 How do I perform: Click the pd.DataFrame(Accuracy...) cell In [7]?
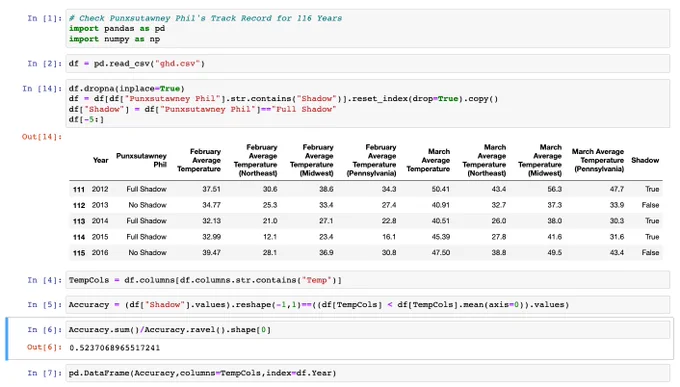pos(368,373)
